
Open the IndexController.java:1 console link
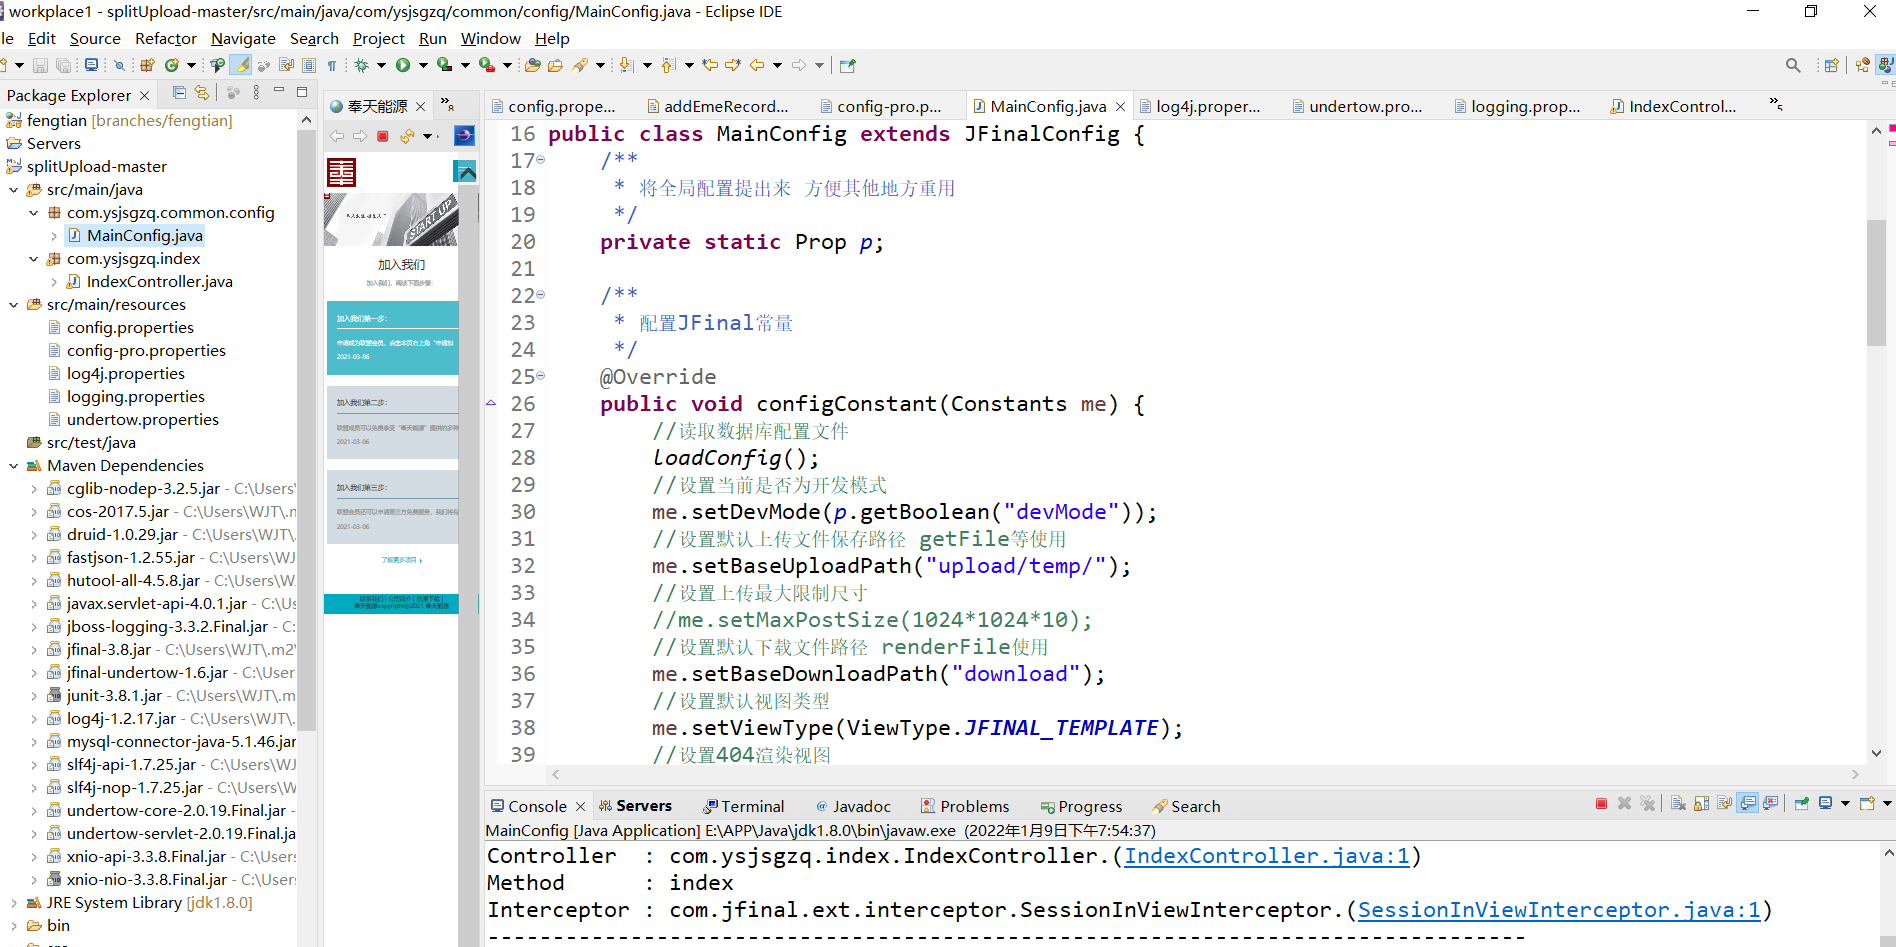tap(1266, 856)
